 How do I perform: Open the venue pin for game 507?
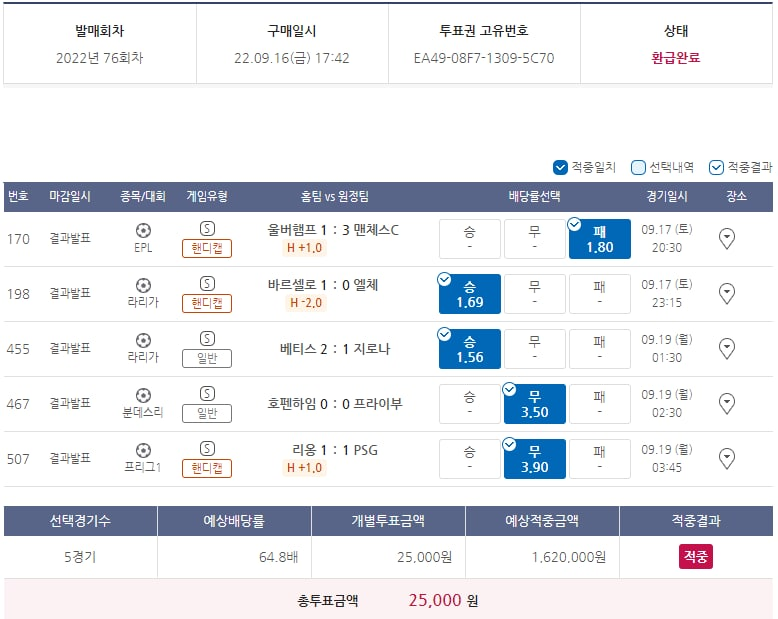click(x=727, y=458)
